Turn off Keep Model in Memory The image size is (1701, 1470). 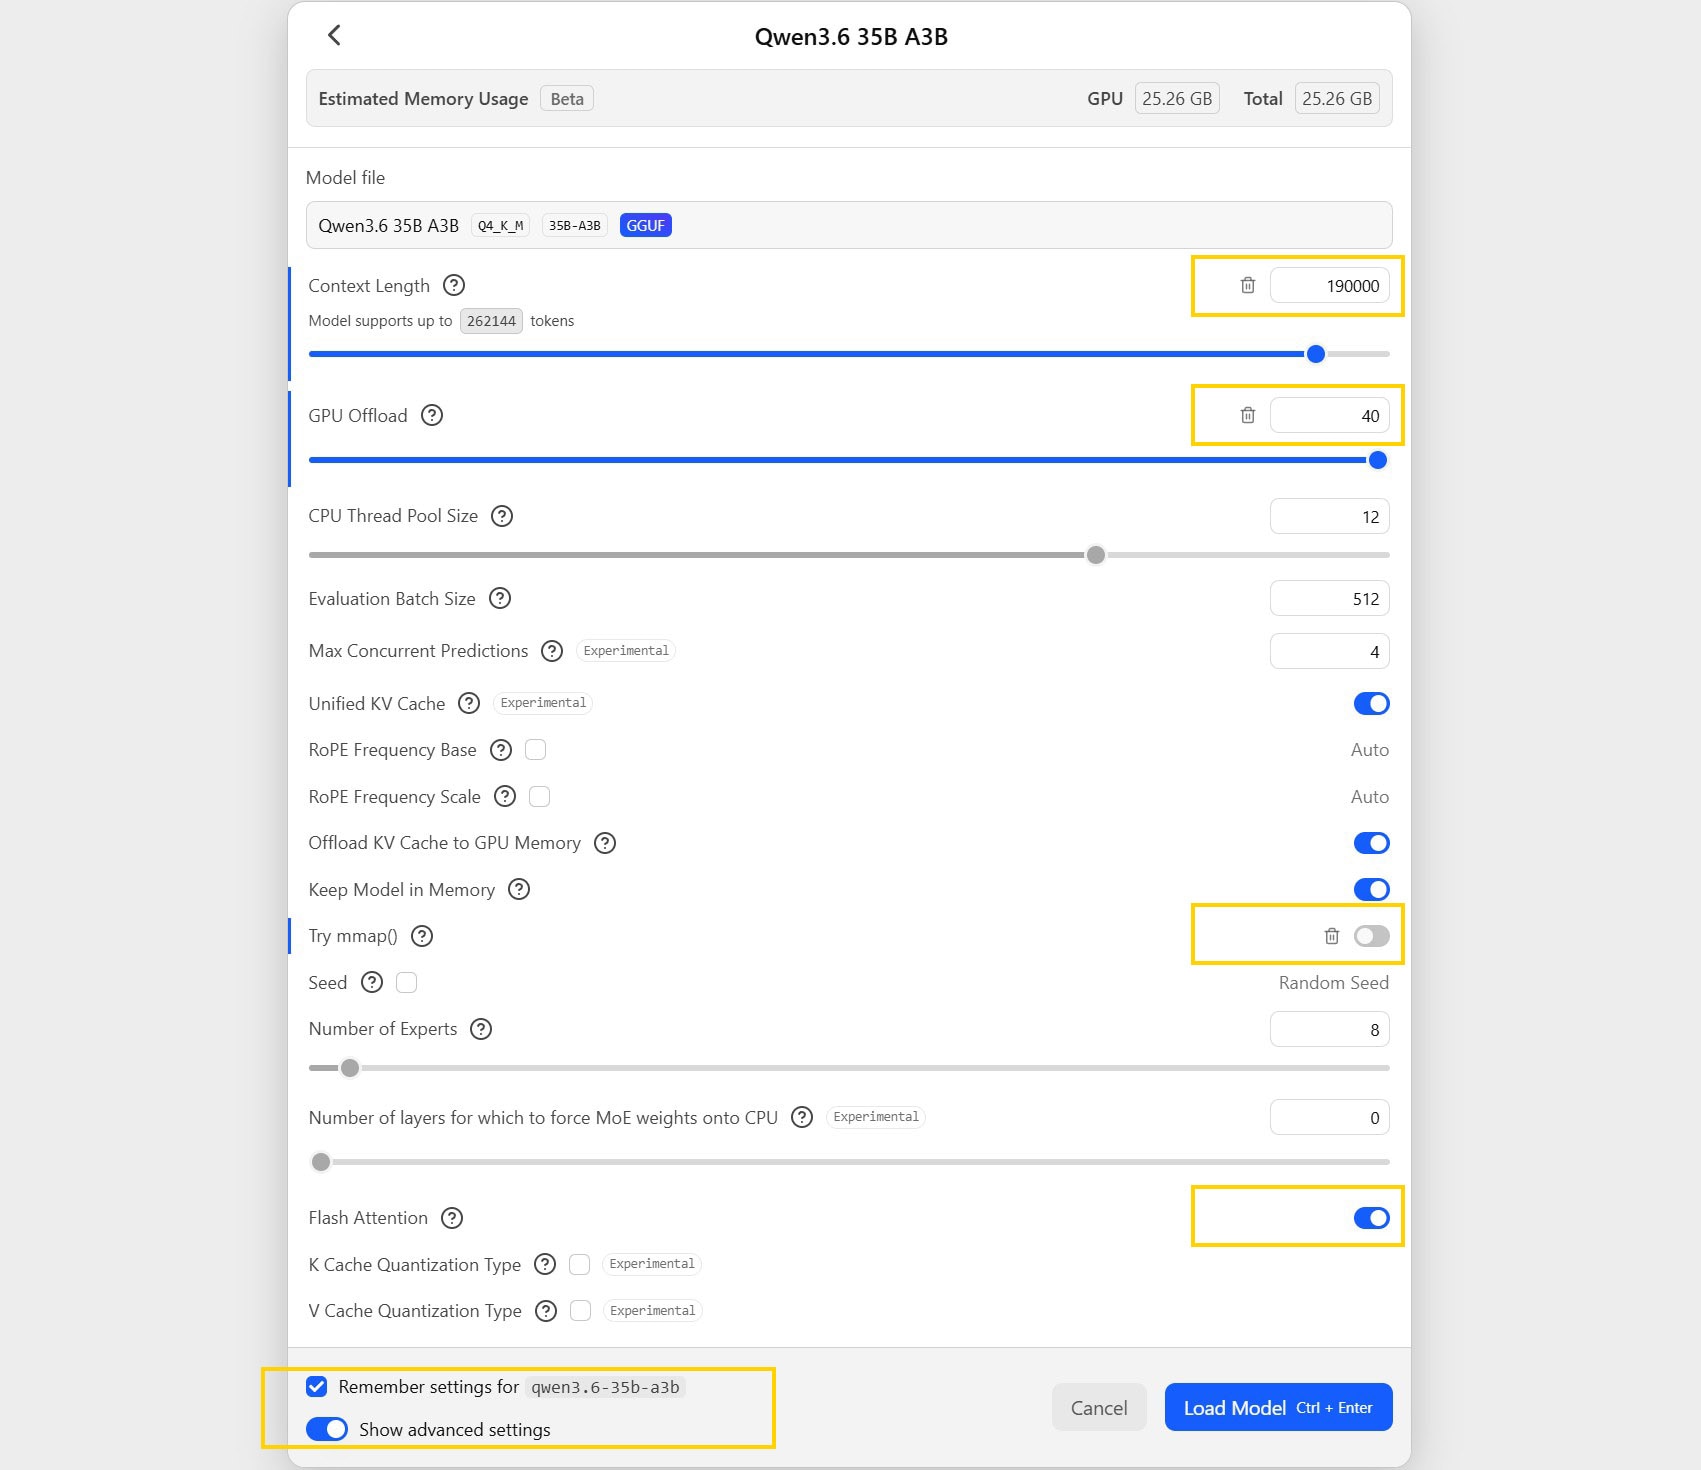(x=1371, y=889)
